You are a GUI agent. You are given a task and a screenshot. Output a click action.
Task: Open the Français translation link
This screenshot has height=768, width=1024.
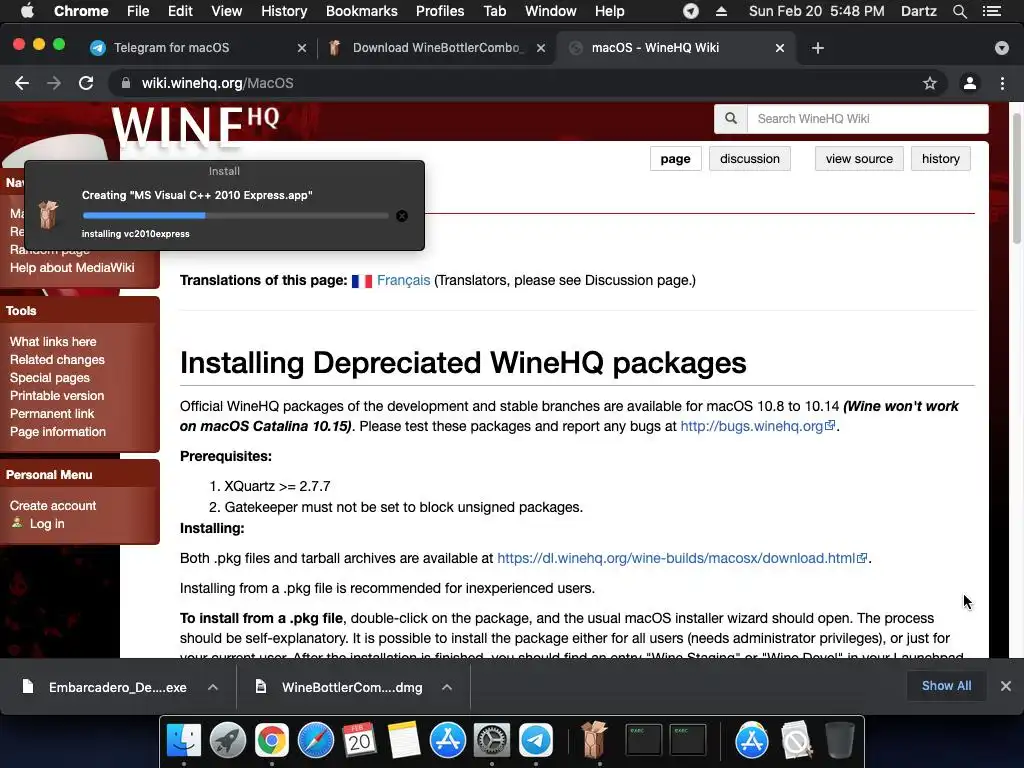(403, 280)
